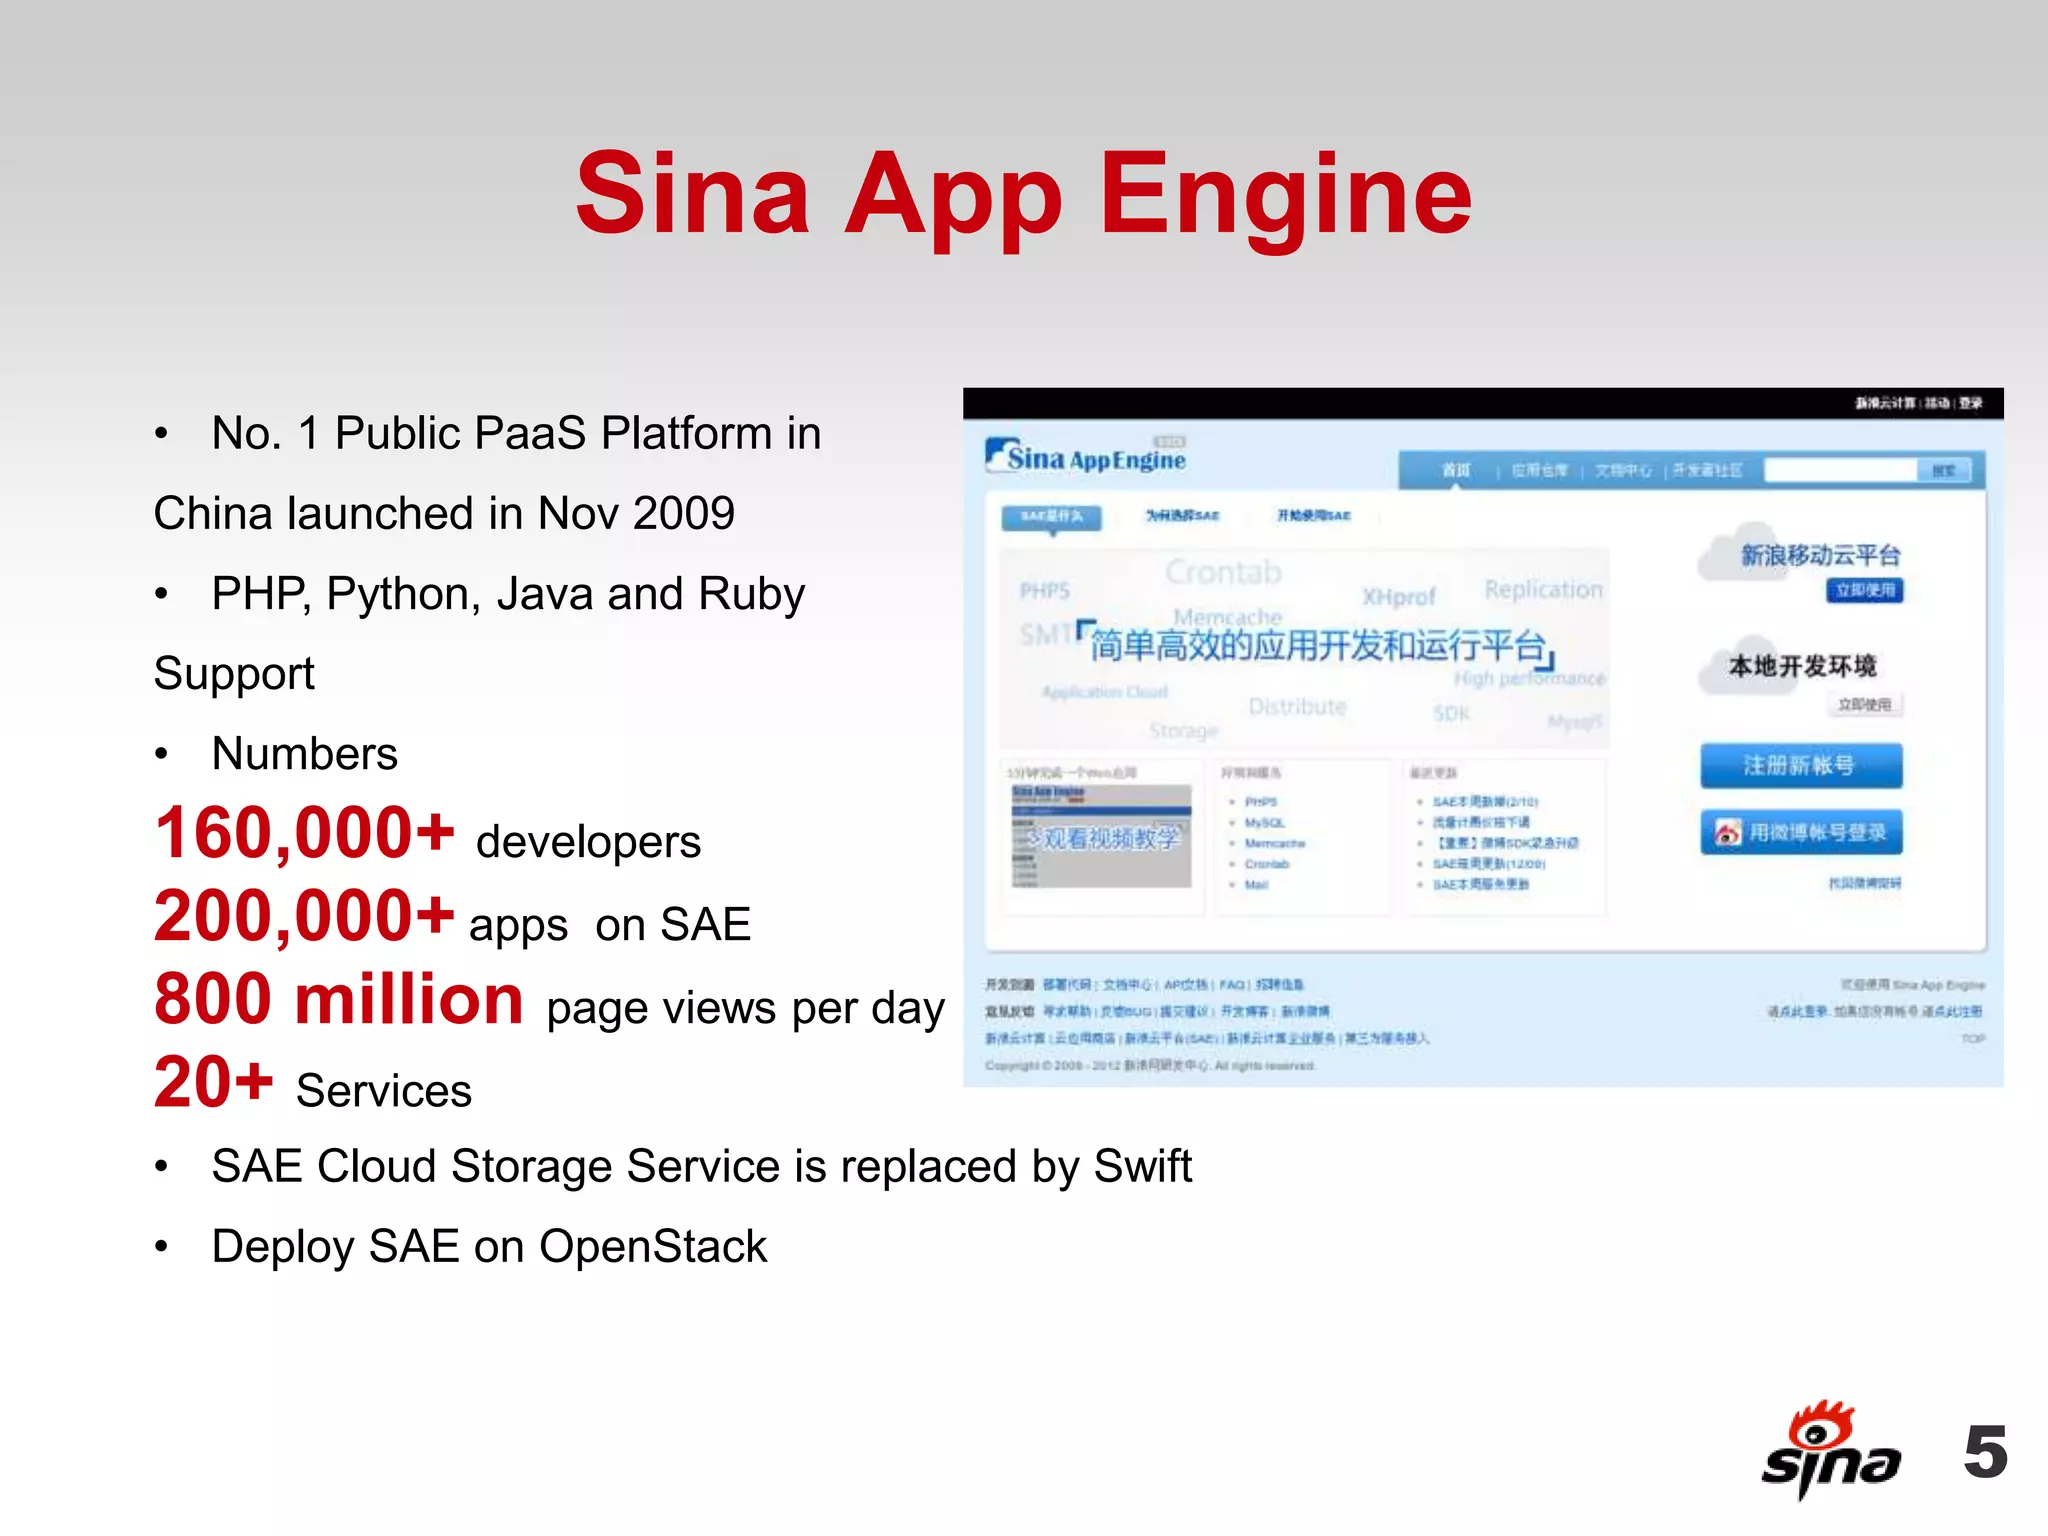
Task: Click the MySQL link in services list
Action: (1264, 823)
